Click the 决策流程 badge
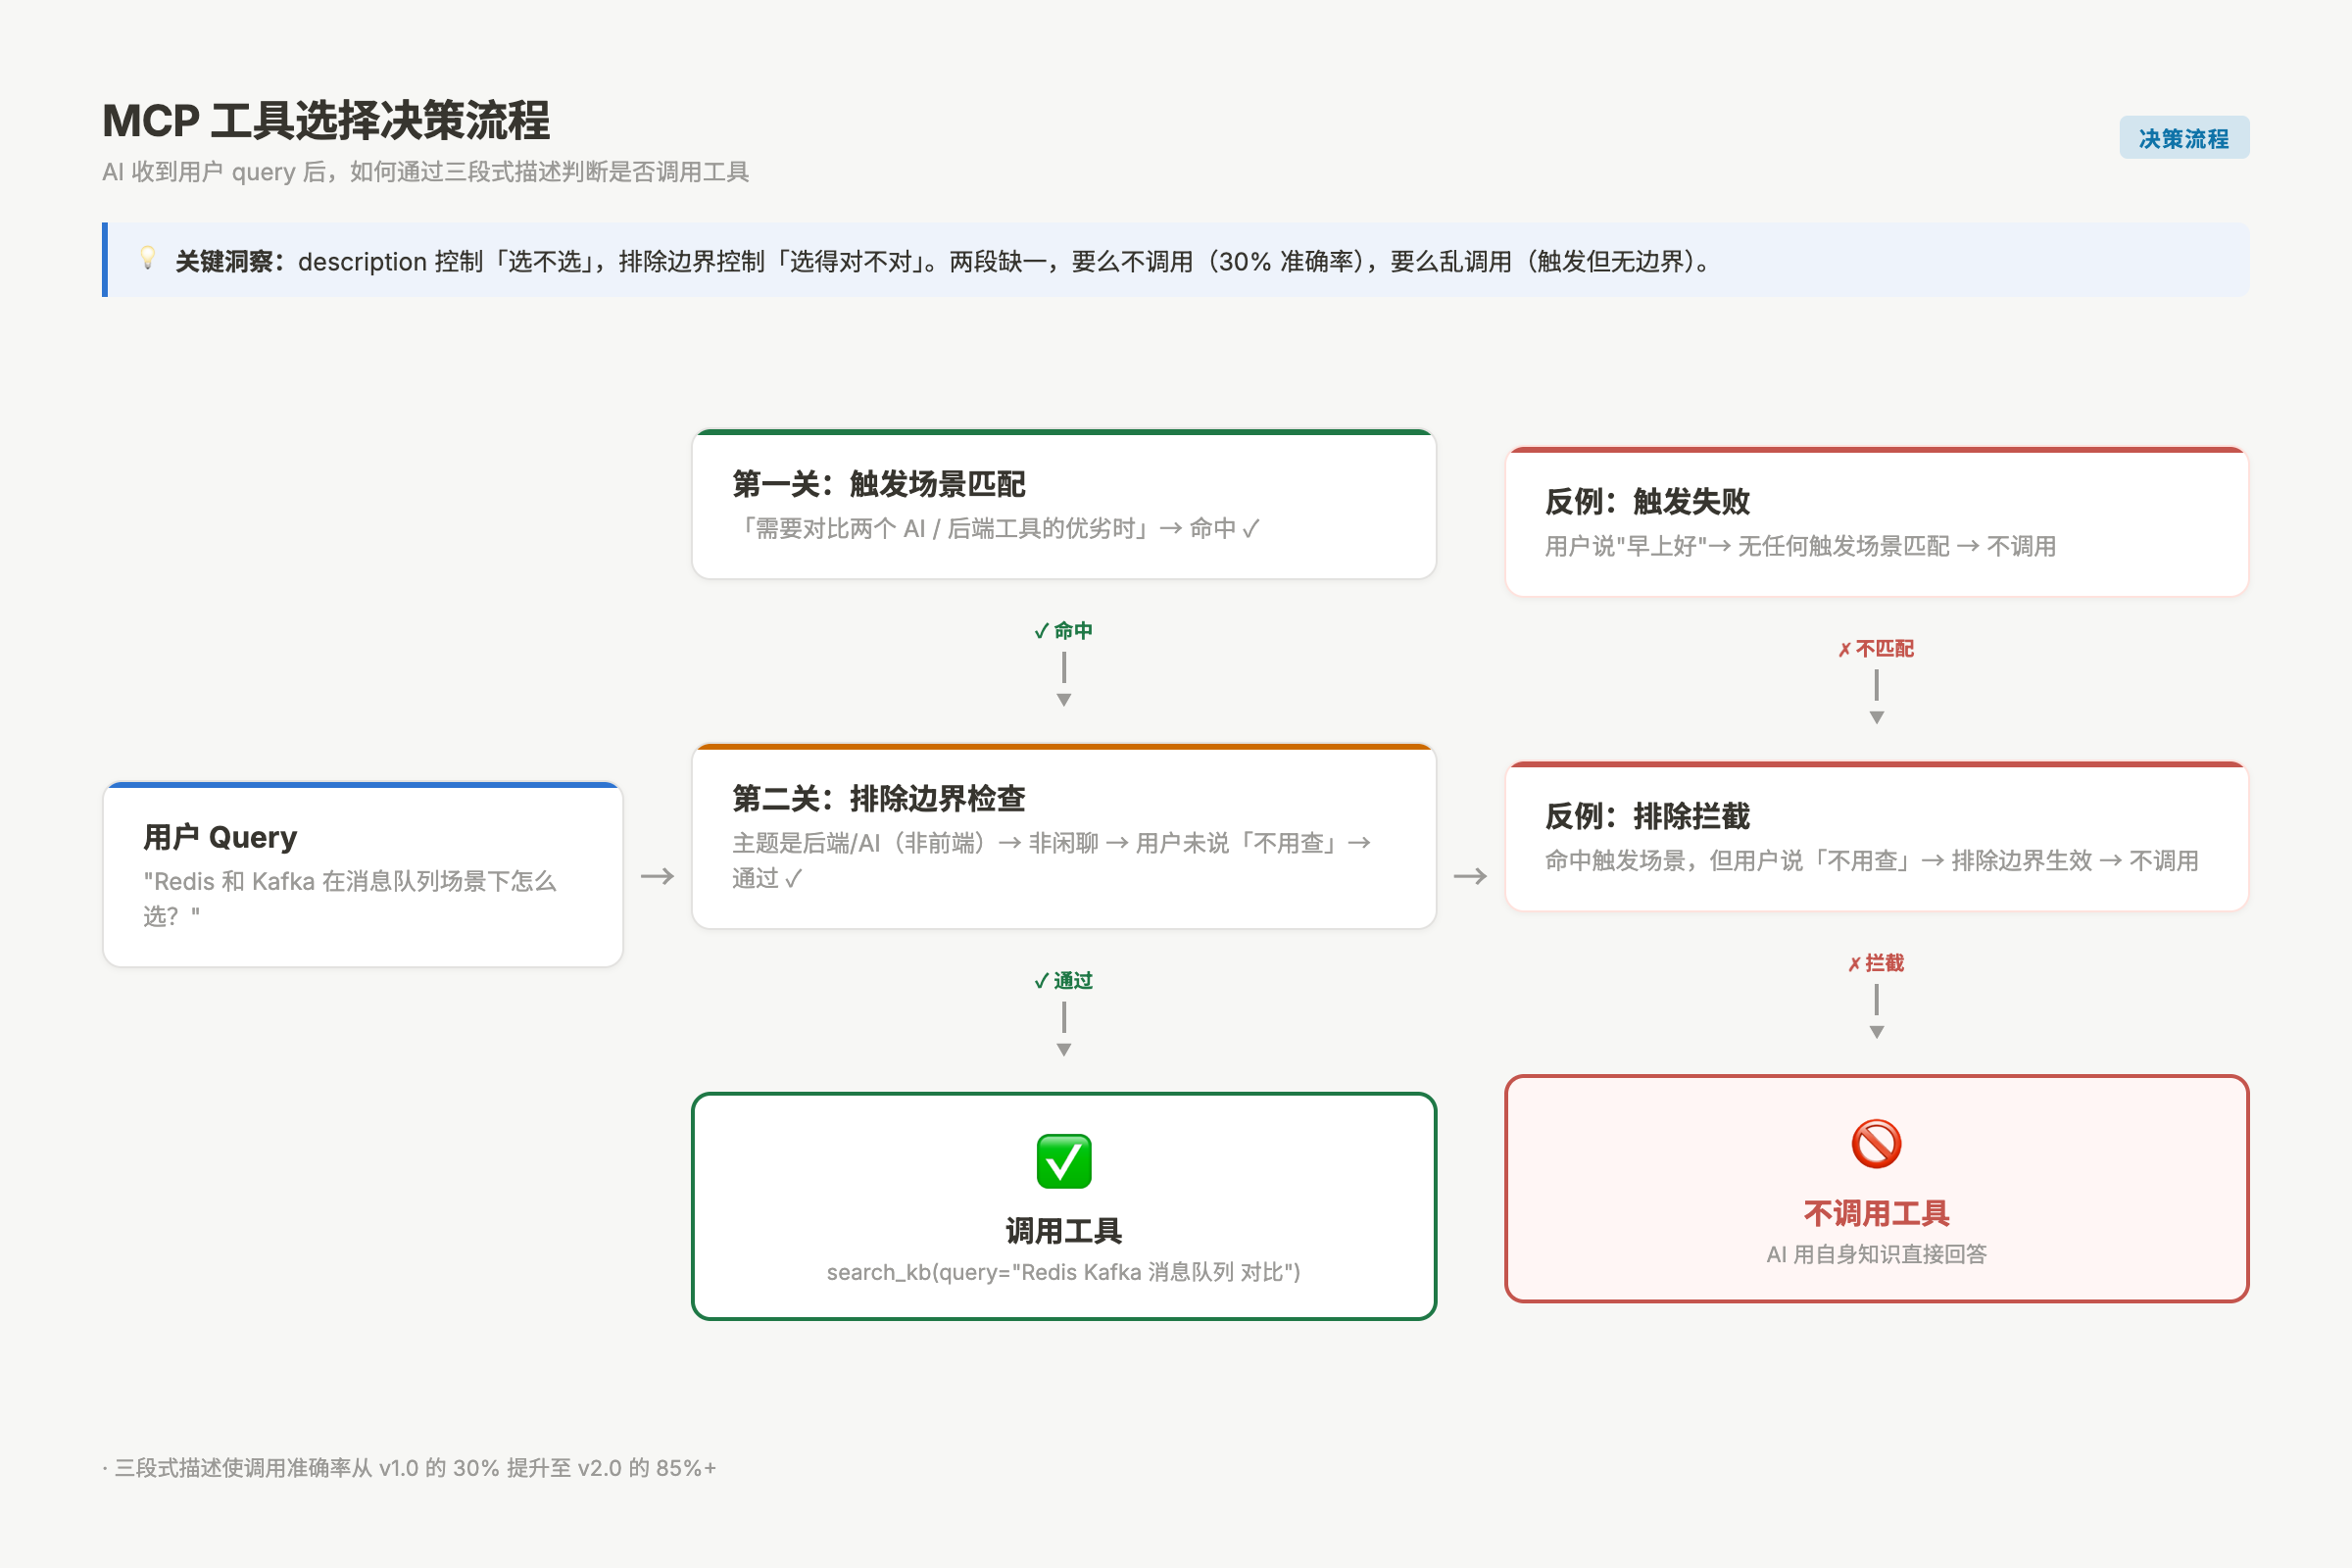 click(x=2184, y=138)
